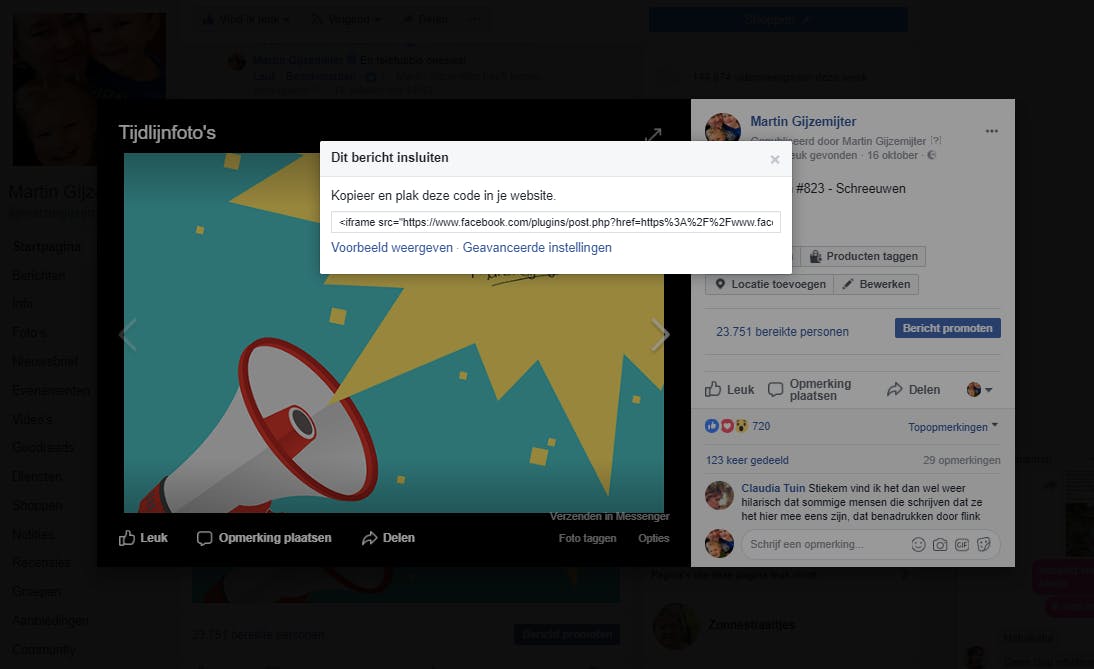Image resolution: width=1094 pixels, height=669 pixels.
Task: Open 'Topopmerkingen' sort dropdown
Action: pos(953,426)
